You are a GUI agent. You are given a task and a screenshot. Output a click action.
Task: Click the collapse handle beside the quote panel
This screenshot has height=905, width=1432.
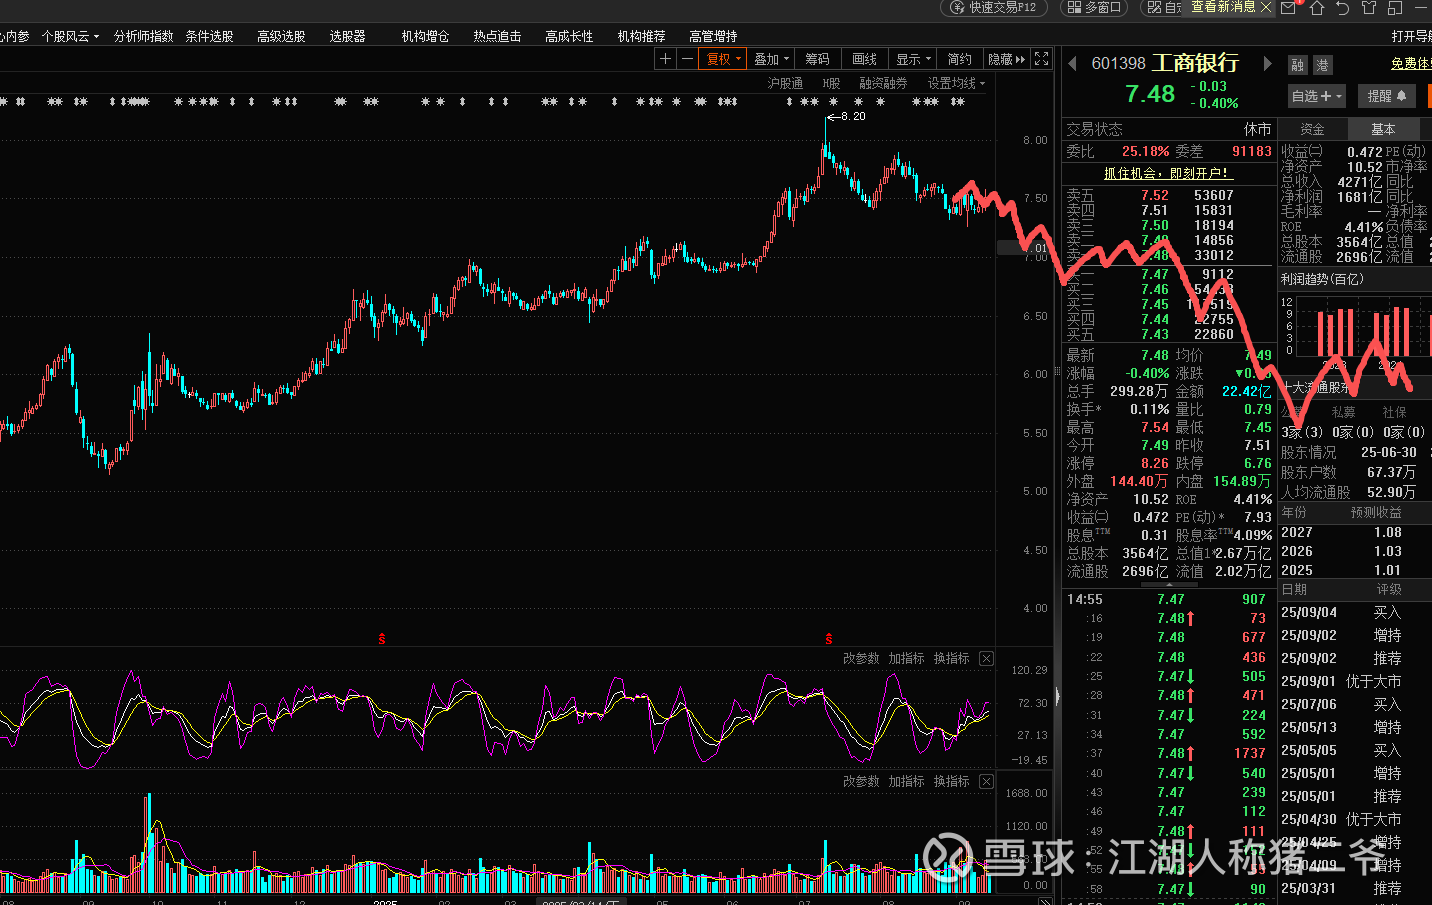[1057, 697]
